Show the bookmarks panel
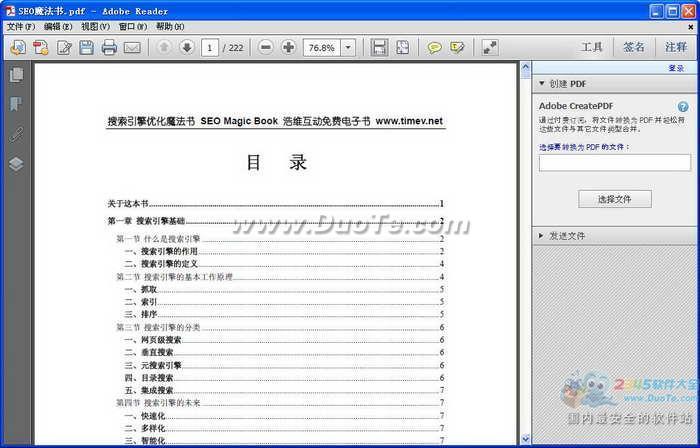This screenshot has height=448, width=700. pyautogui.click(x=16, y=104)
